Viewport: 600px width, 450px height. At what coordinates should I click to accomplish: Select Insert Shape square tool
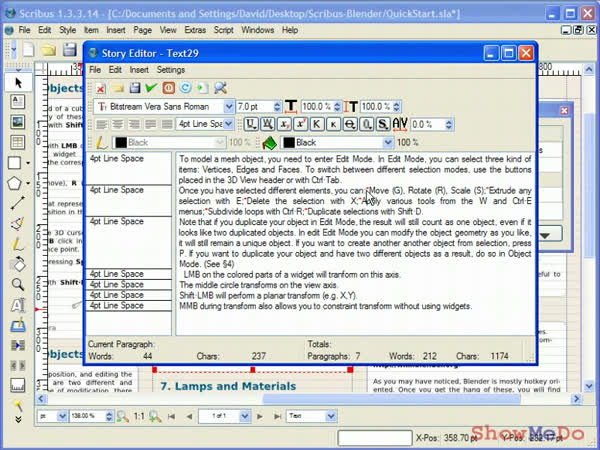click(15, 163)
